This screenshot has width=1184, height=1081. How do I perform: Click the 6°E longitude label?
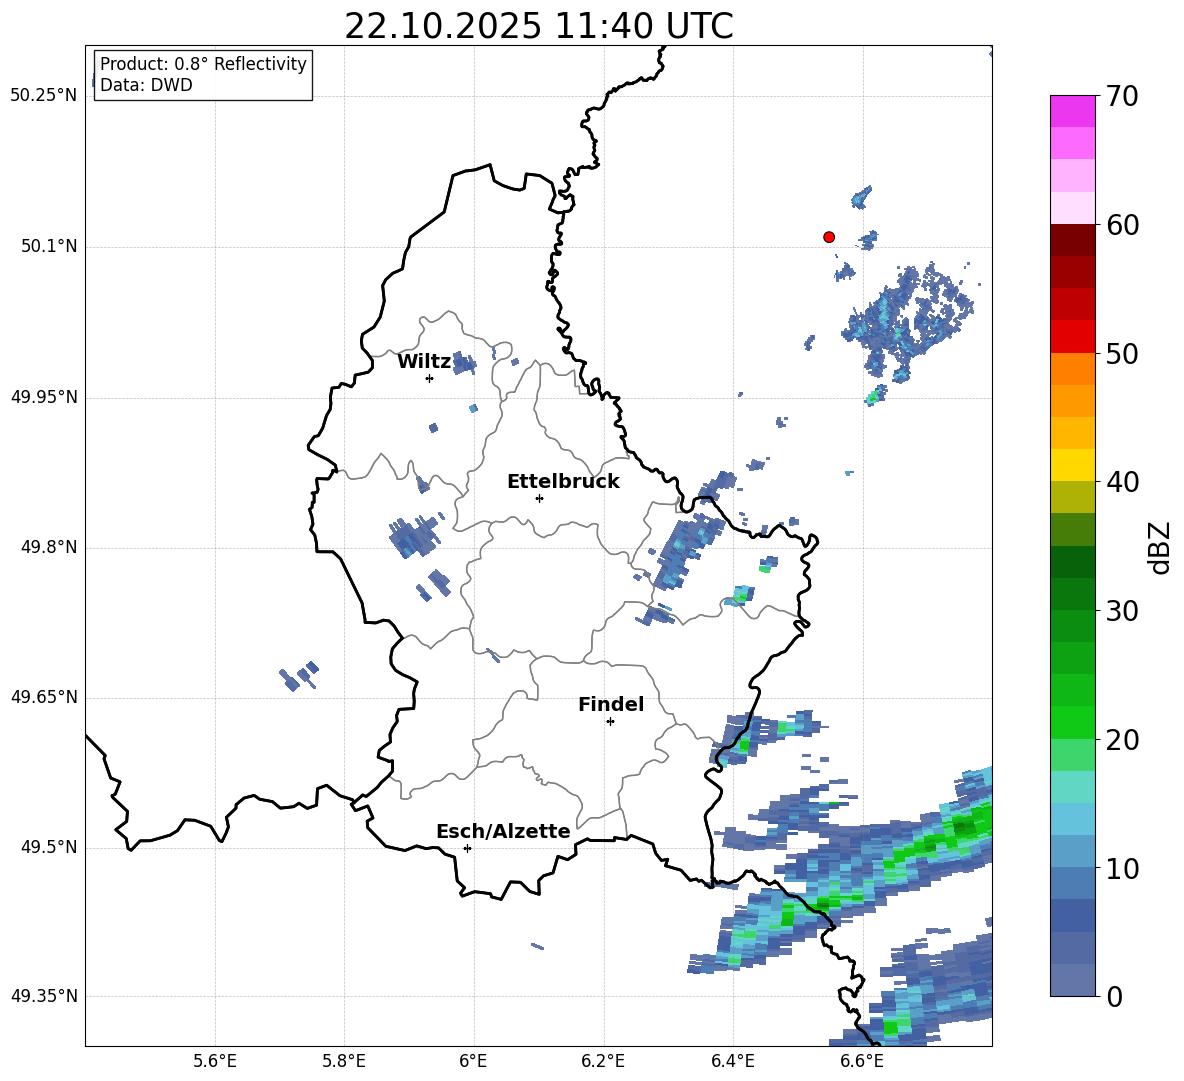coord(473,1061)
